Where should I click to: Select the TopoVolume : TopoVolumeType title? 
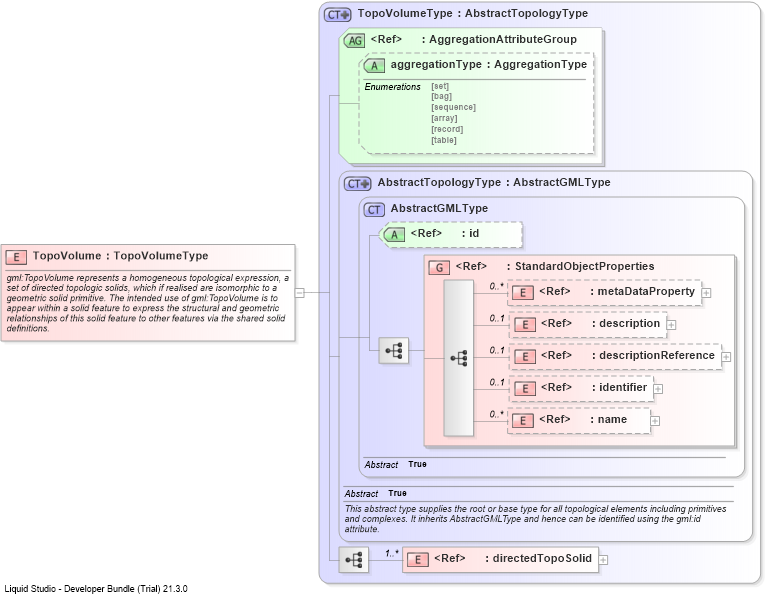(121, 256)
